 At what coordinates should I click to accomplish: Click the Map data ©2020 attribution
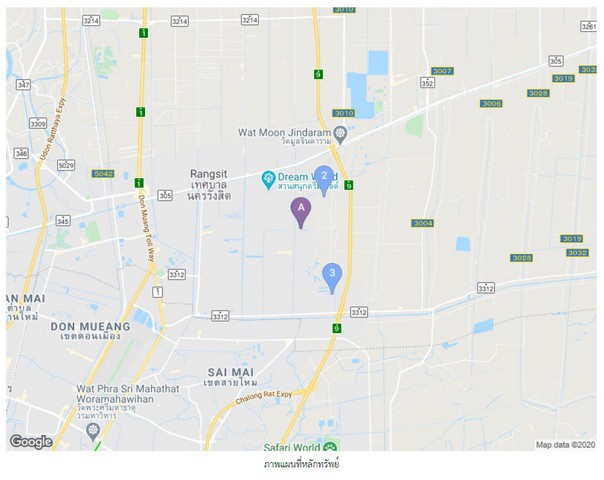(x=565, y=445)
